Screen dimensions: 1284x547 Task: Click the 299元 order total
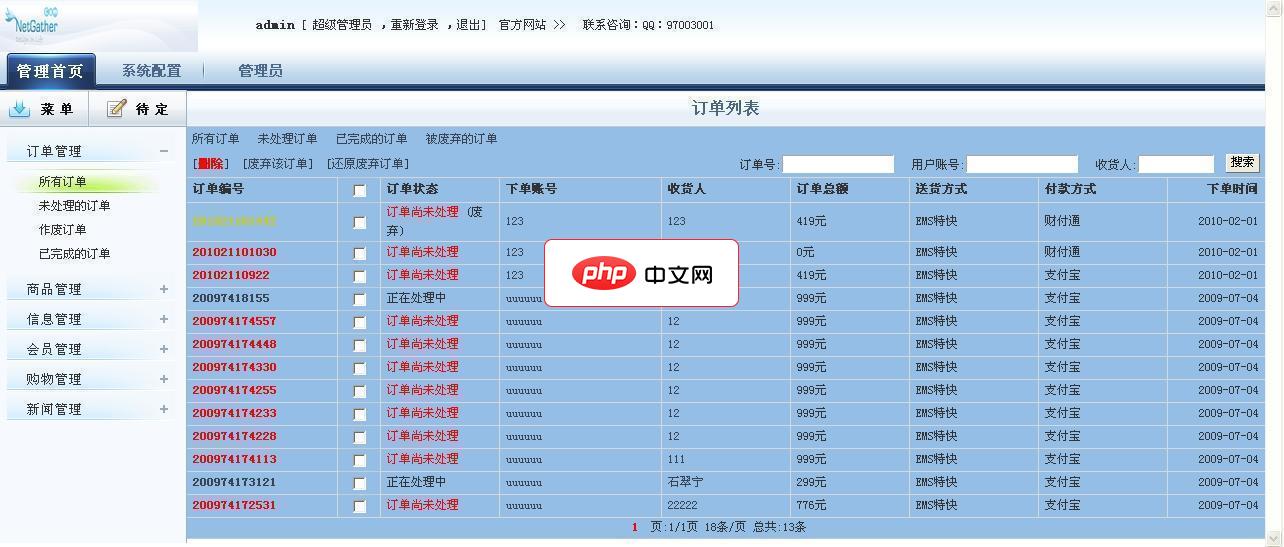tap(811, 482)
